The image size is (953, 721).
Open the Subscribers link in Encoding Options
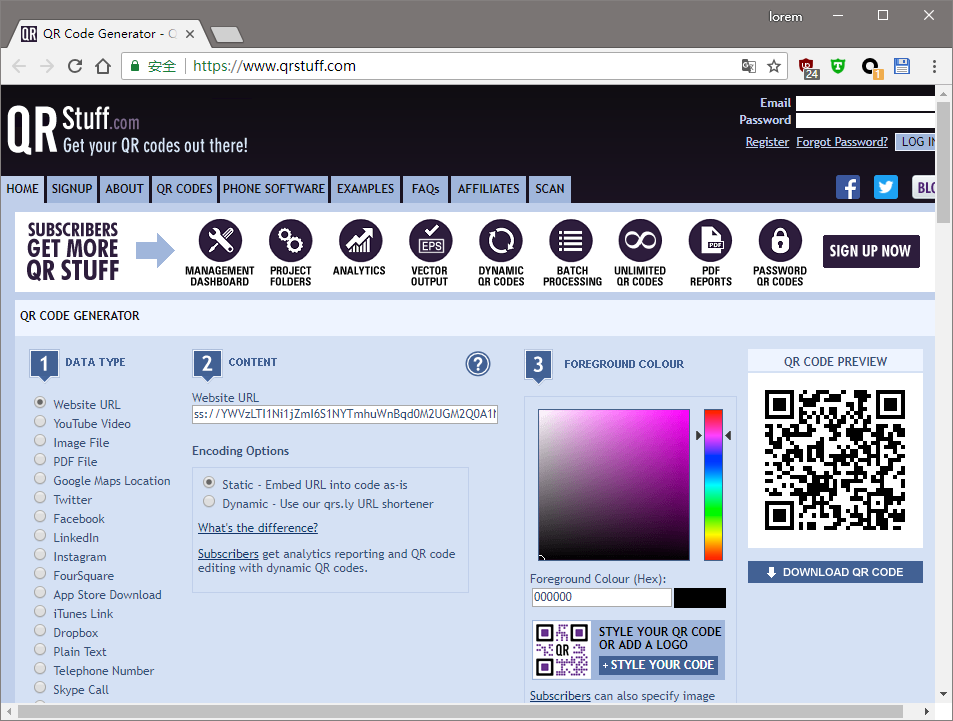coord(228,554)
